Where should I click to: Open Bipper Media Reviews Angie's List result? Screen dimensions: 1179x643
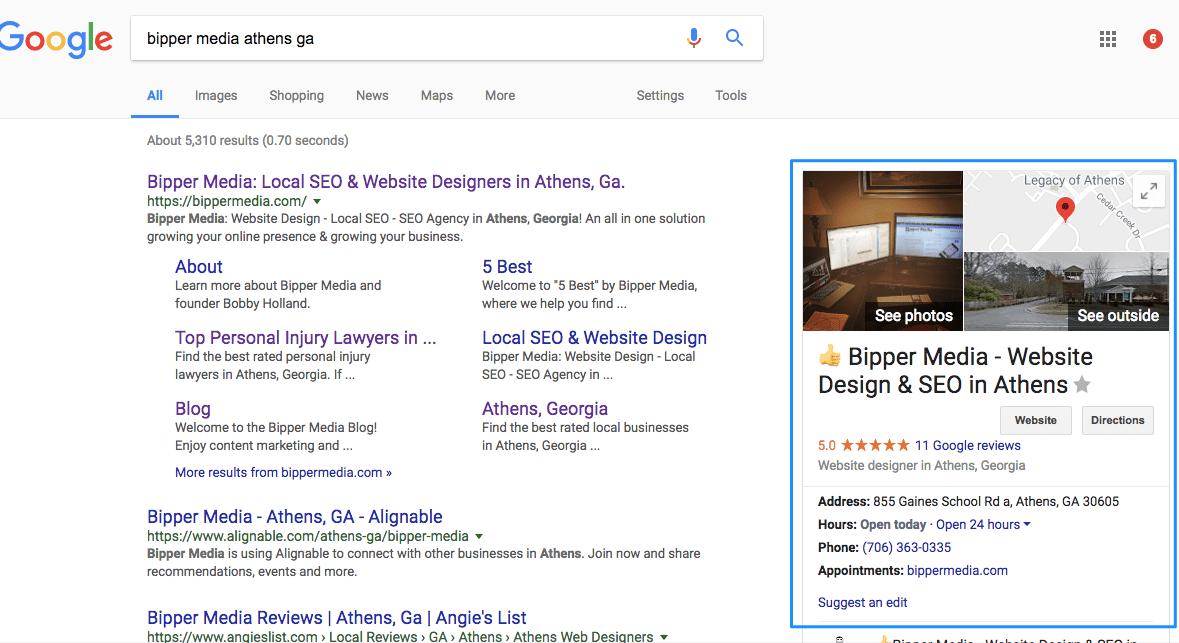tap(336, 618)
